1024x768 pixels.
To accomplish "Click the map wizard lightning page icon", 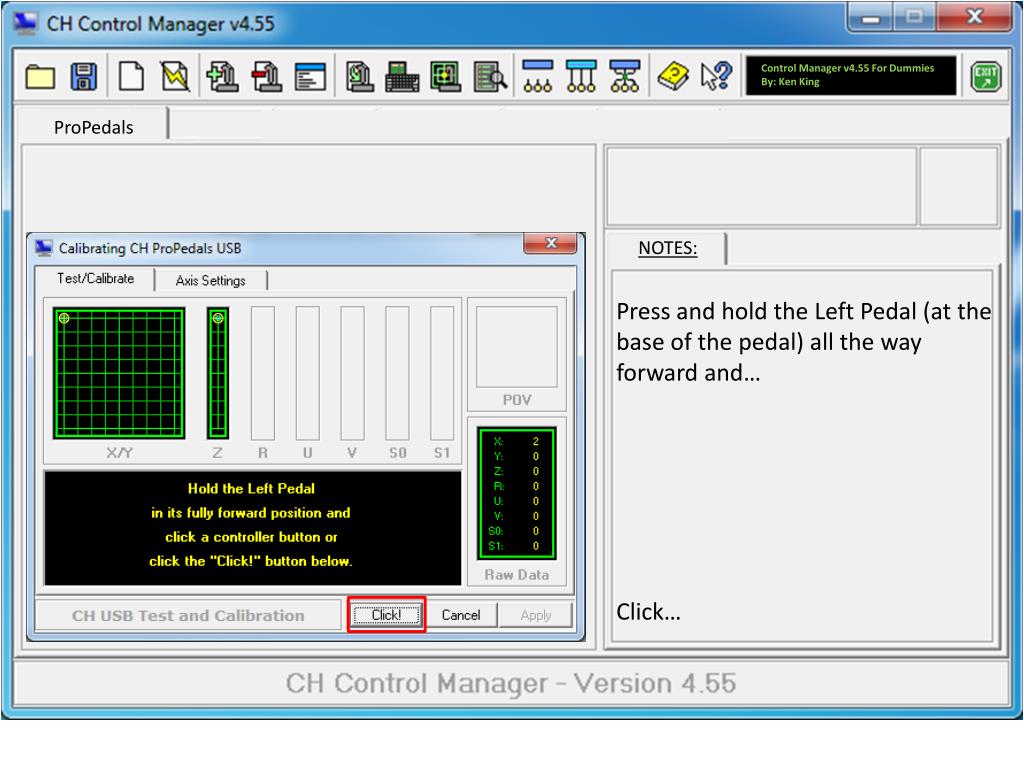I will pyautogui.click(x=175, y=76).
